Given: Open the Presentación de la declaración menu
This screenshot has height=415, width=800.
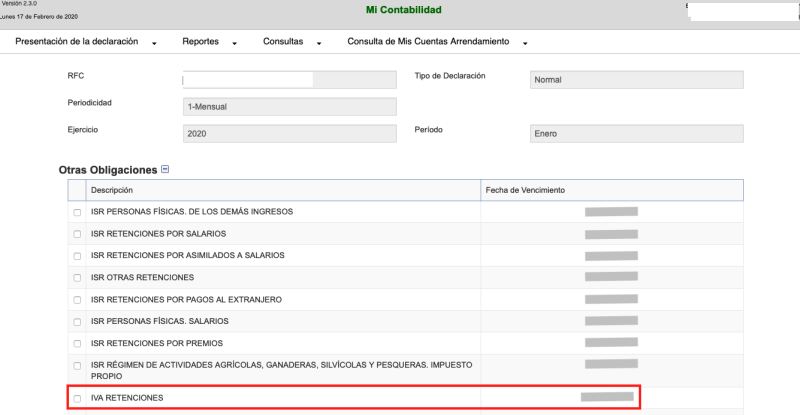Looking at the screenshot, I should pyautogui.click(x=77, y=41).
